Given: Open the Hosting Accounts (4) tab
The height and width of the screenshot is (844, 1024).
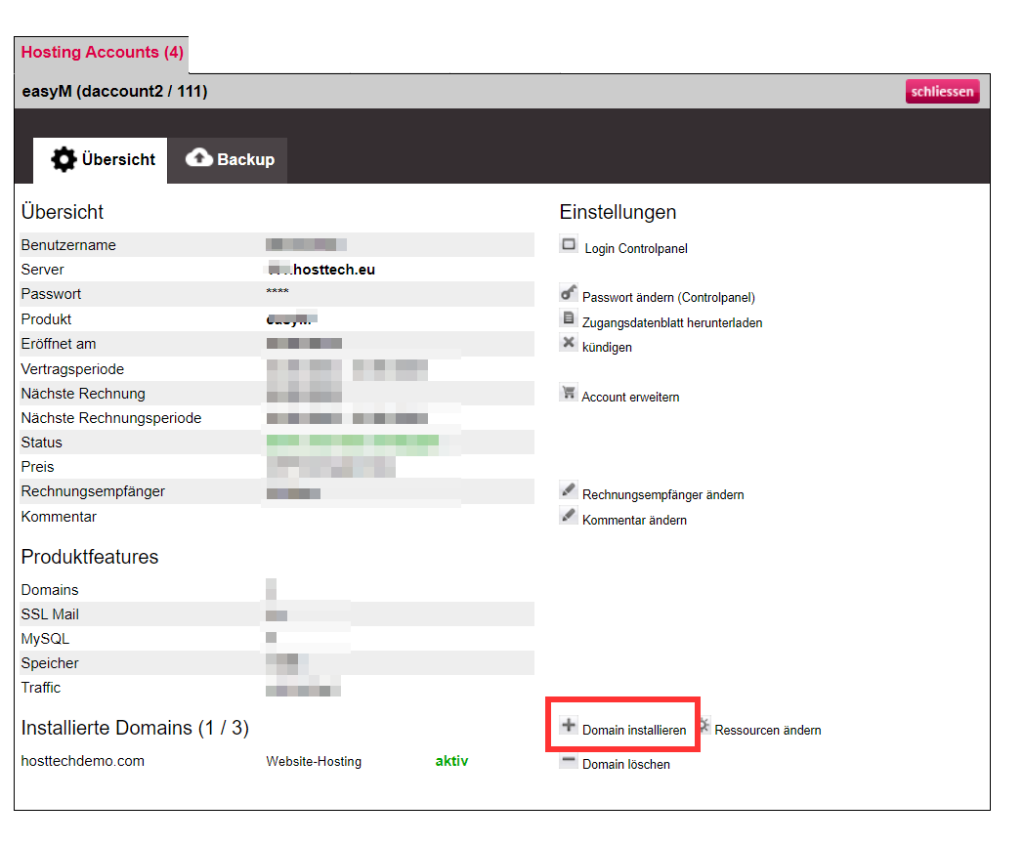Looking at the screenshot, I should point(102,52).
